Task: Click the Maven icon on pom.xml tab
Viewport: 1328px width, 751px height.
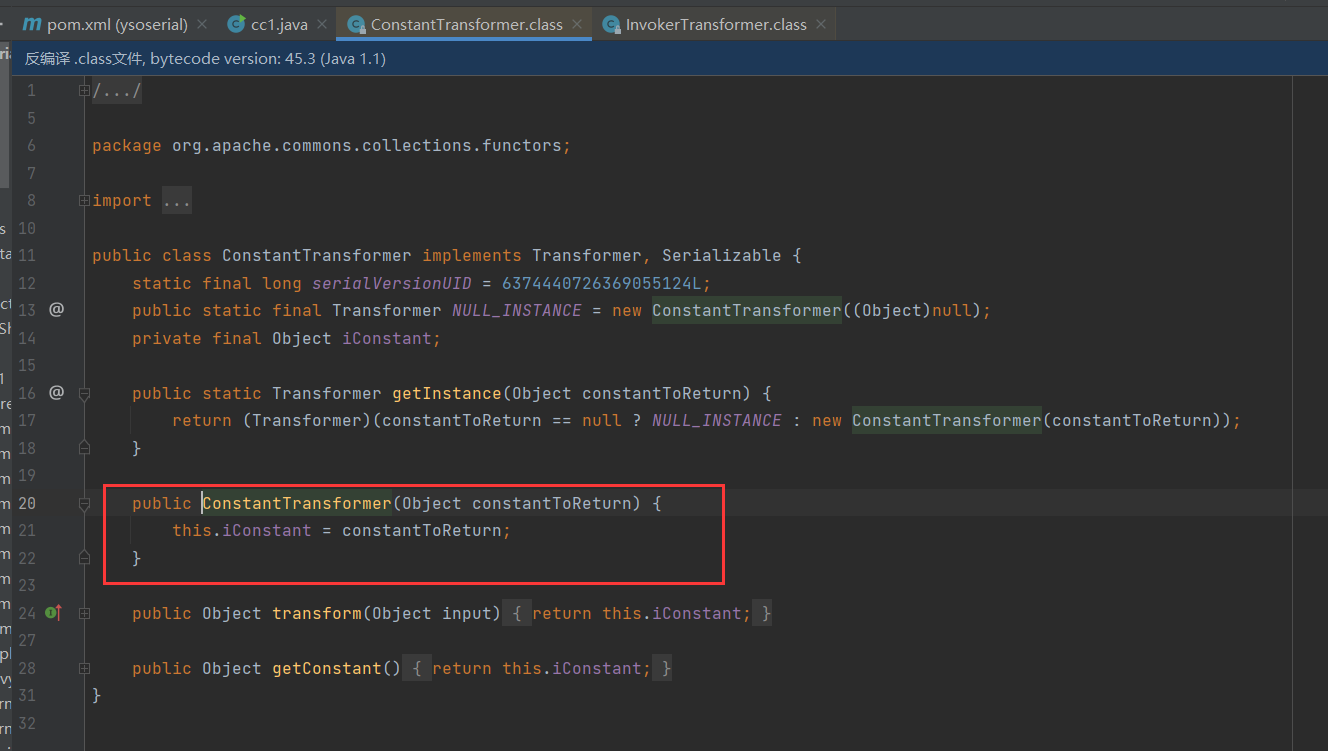Action: point(32,24)
